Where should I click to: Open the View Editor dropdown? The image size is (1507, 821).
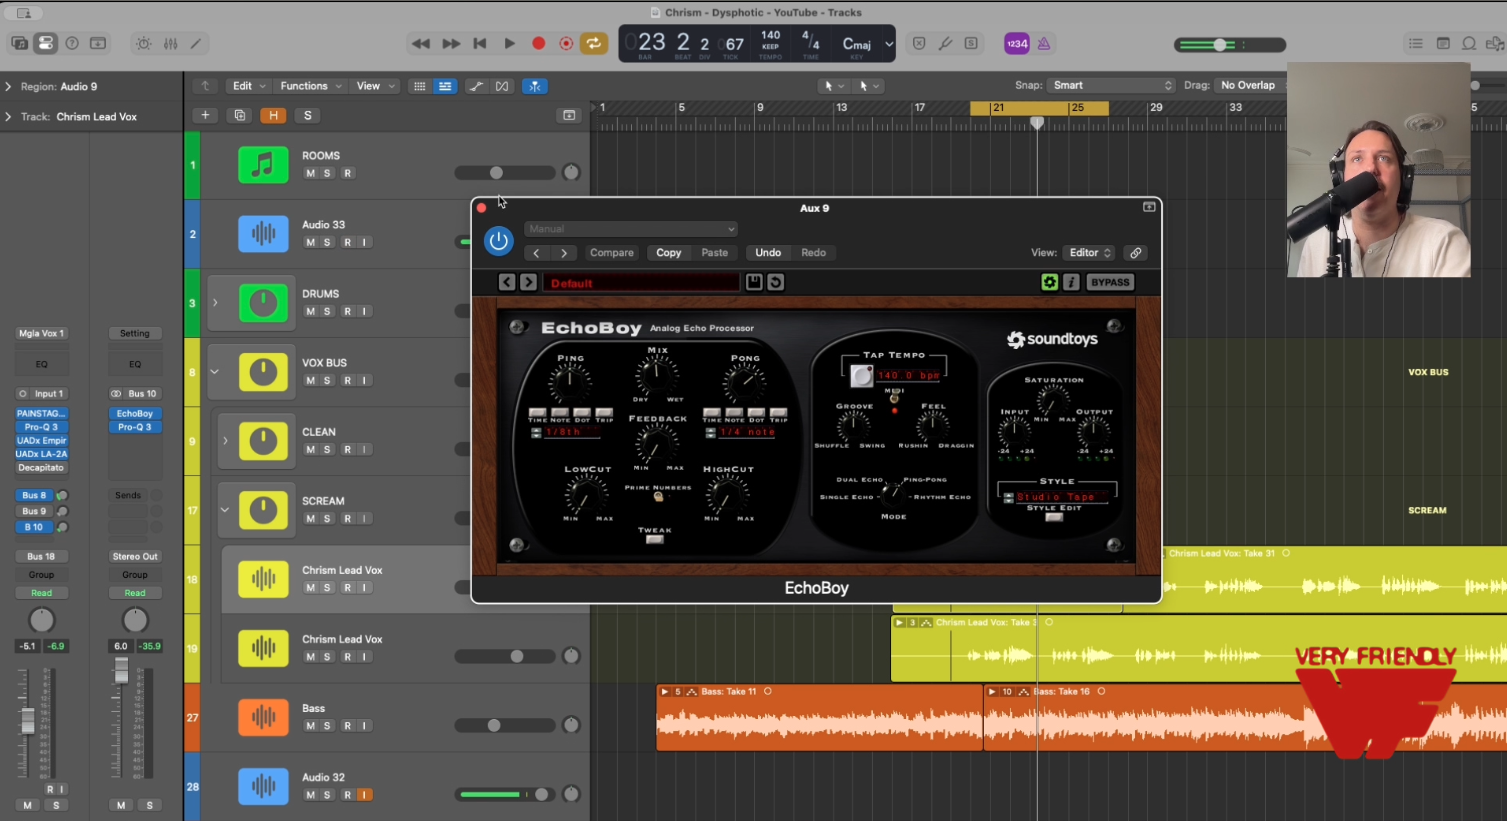tap(1090, 253)
